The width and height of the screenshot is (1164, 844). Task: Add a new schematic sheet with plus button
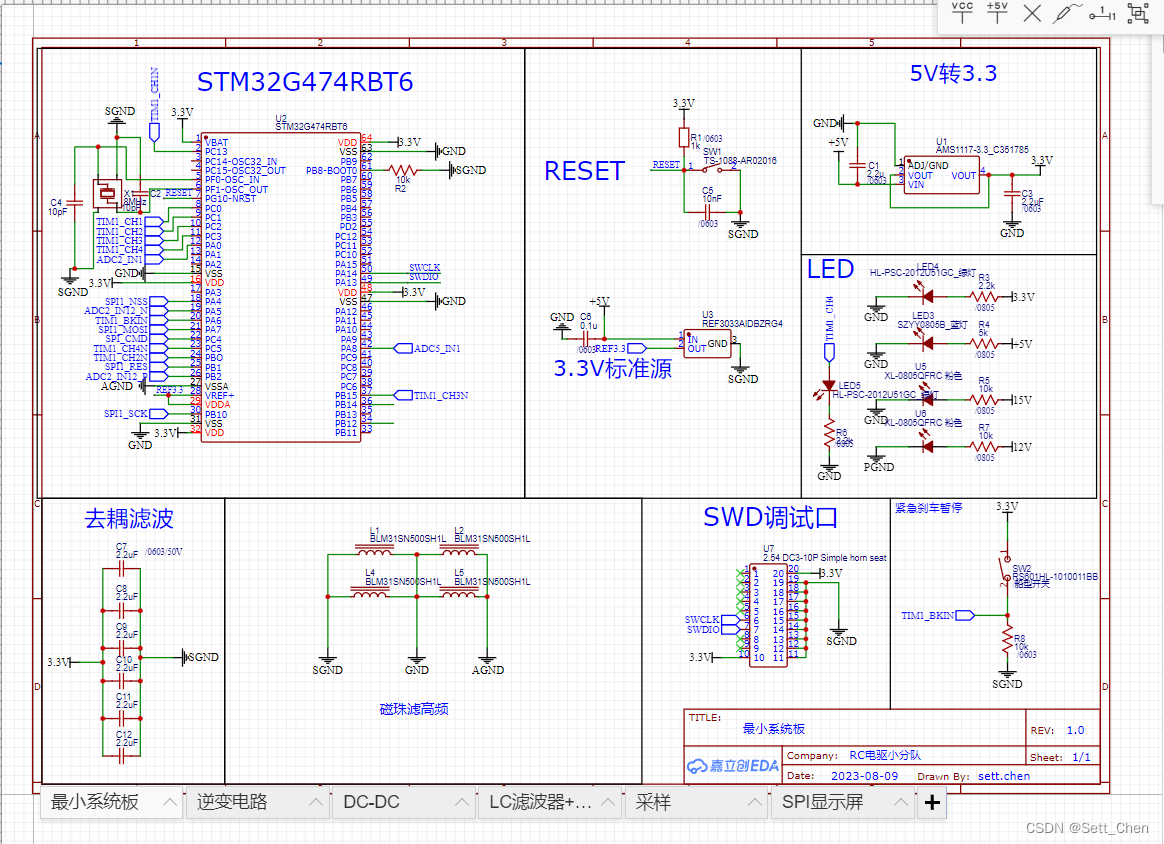click(x=932, y=802)
